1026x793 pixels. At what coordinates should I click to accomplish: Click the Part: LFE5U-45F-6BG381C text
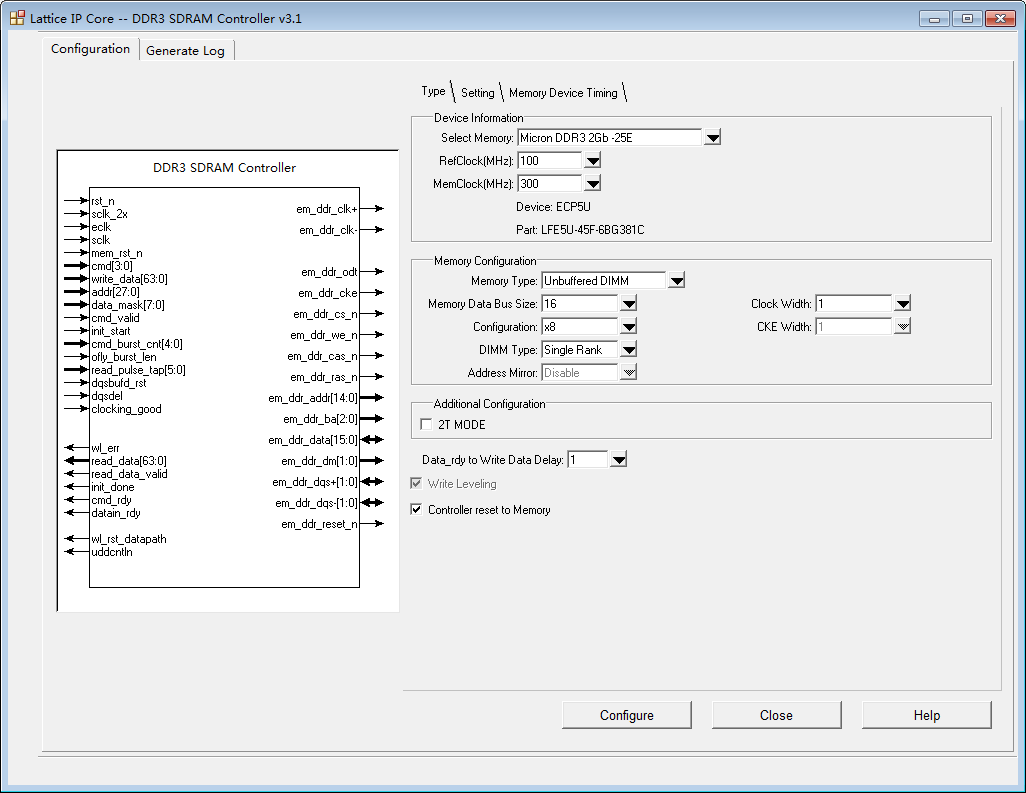580,230
